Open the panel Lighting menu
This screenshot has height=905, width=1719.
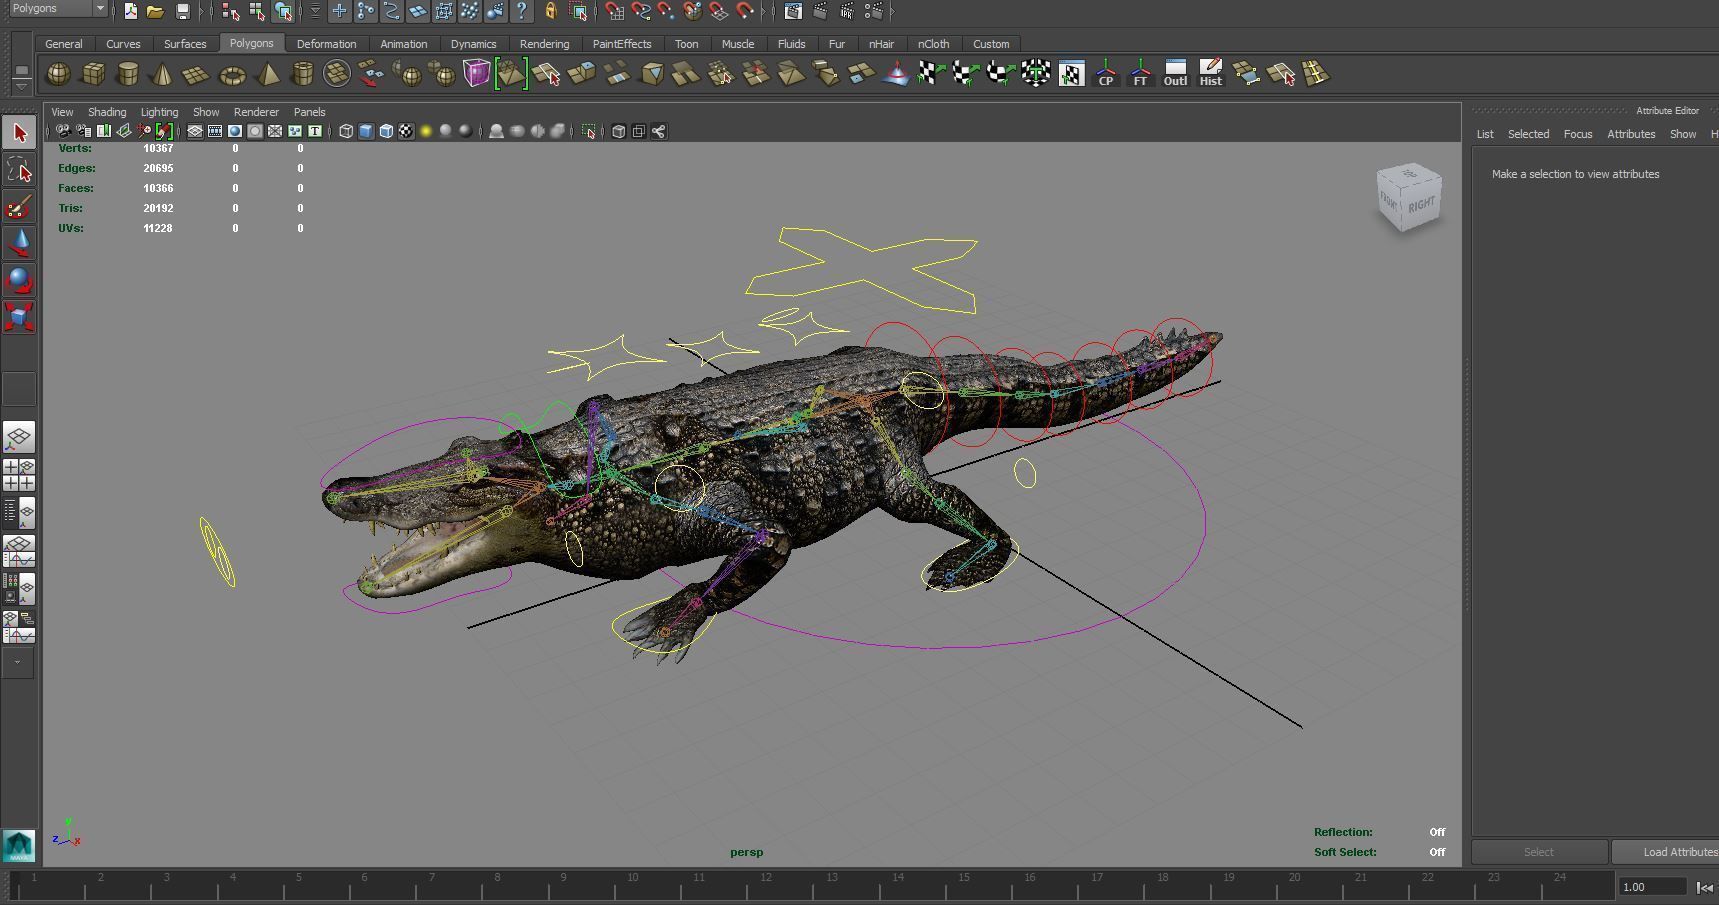[x=159, y=112]
